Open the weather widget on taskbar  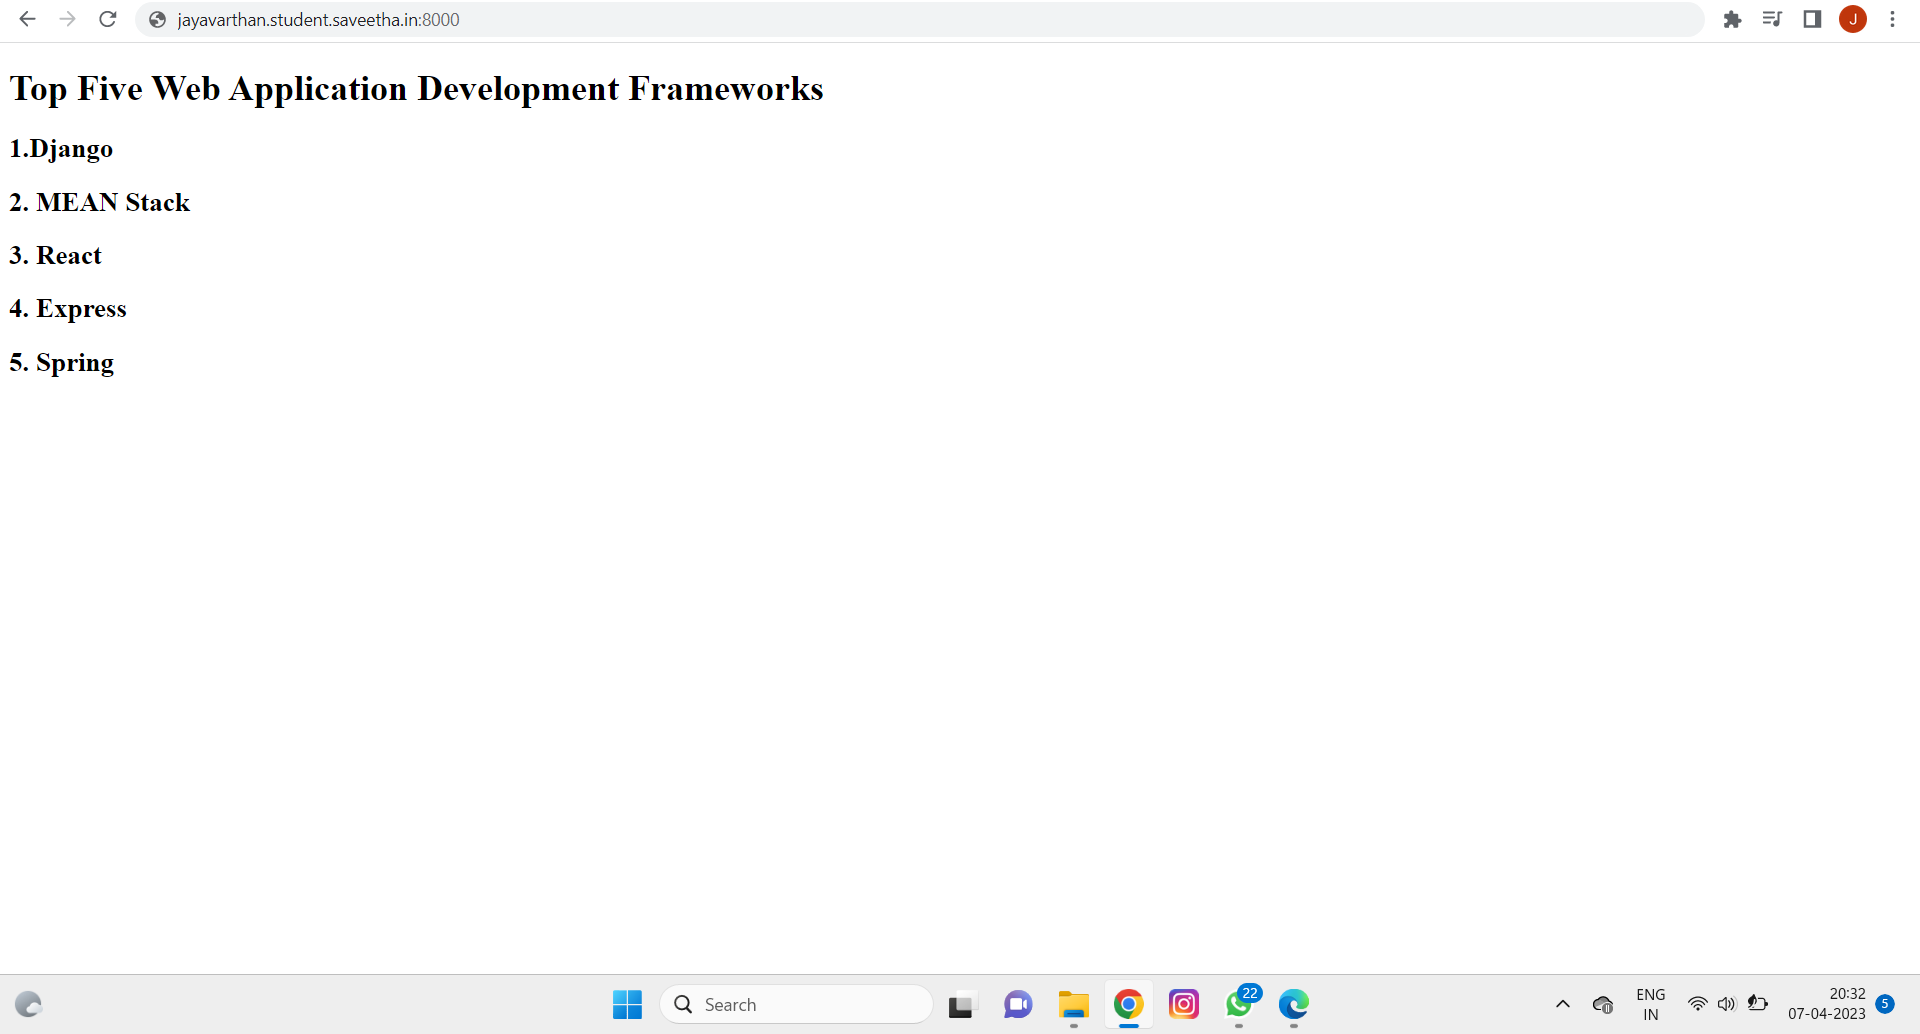click(28, 1004)
